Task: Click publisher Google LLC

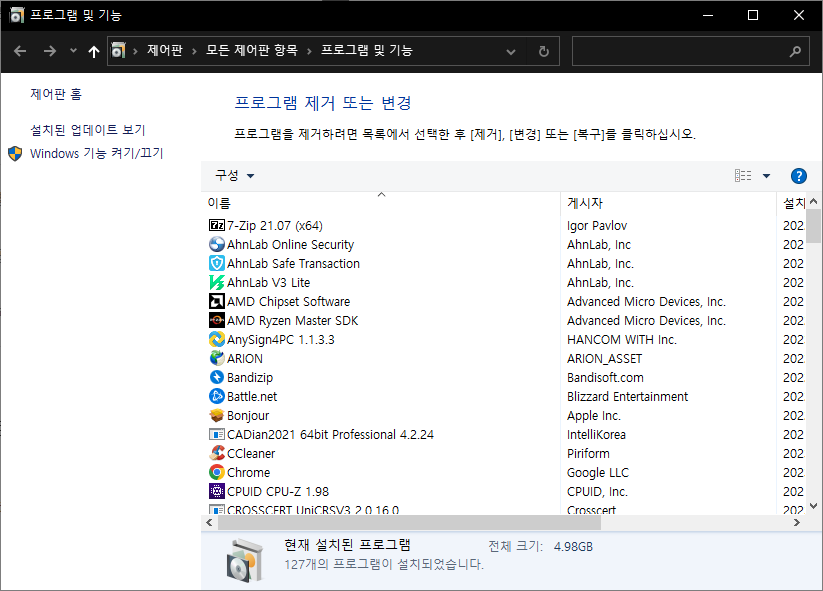Action: click(597, 472)
